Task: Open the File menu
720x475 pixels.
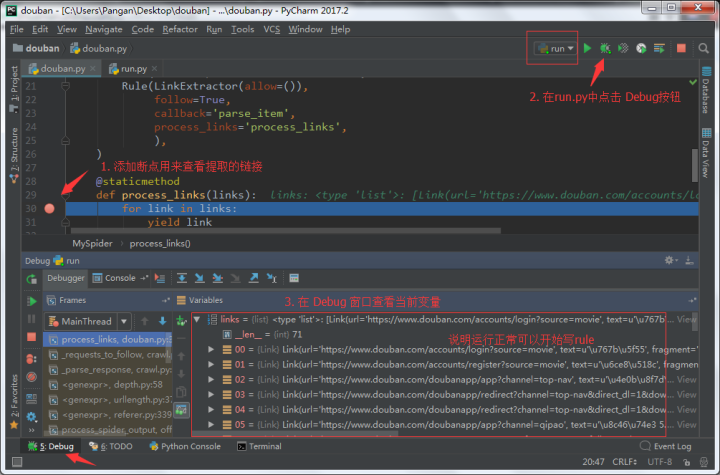Action: 17,29
